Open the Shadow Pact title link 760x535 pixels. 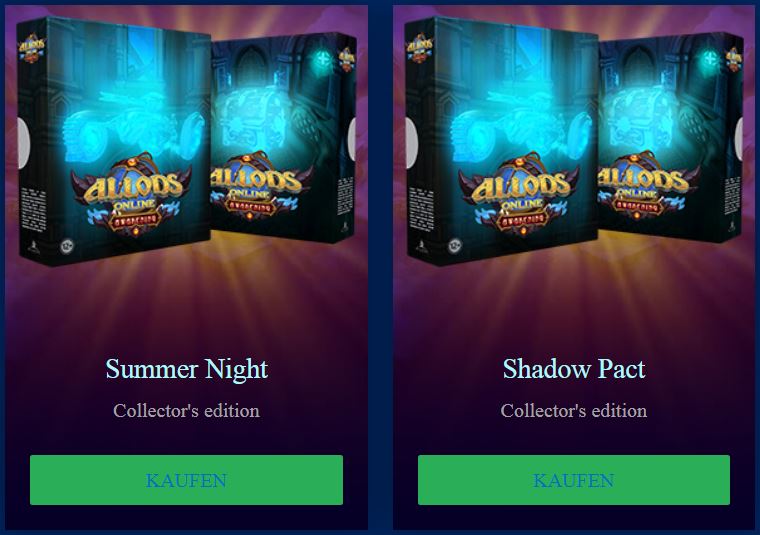click(574, 369)
